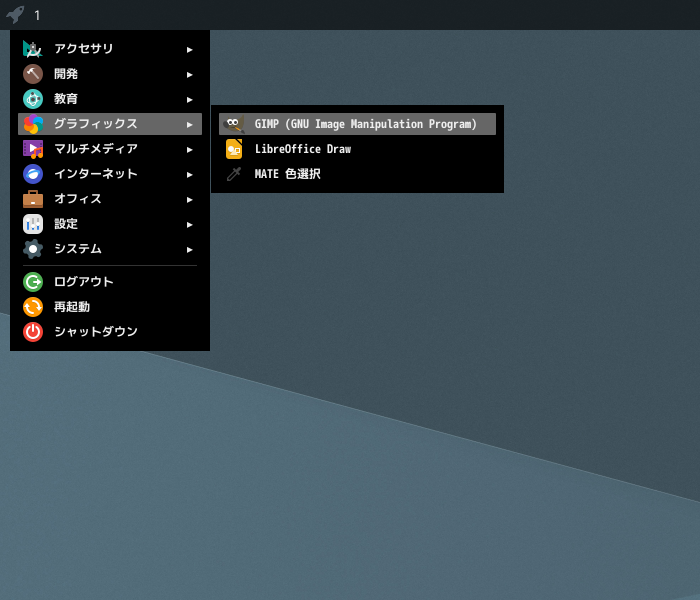This screenshot has height=600, width=700.
Task: Expand the 開発 submenu arrow
Action: (x=190, y=75)
